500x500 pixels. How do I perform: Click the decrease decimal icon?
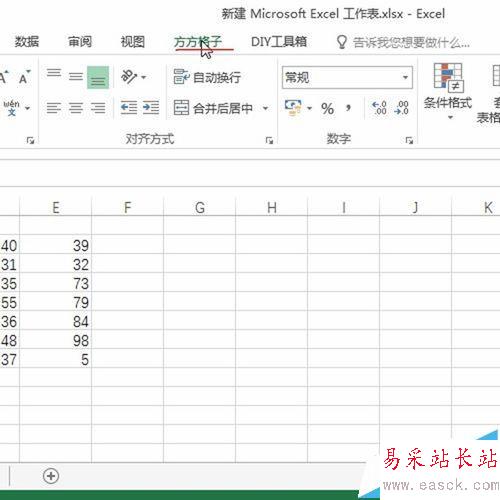[401, 108]
